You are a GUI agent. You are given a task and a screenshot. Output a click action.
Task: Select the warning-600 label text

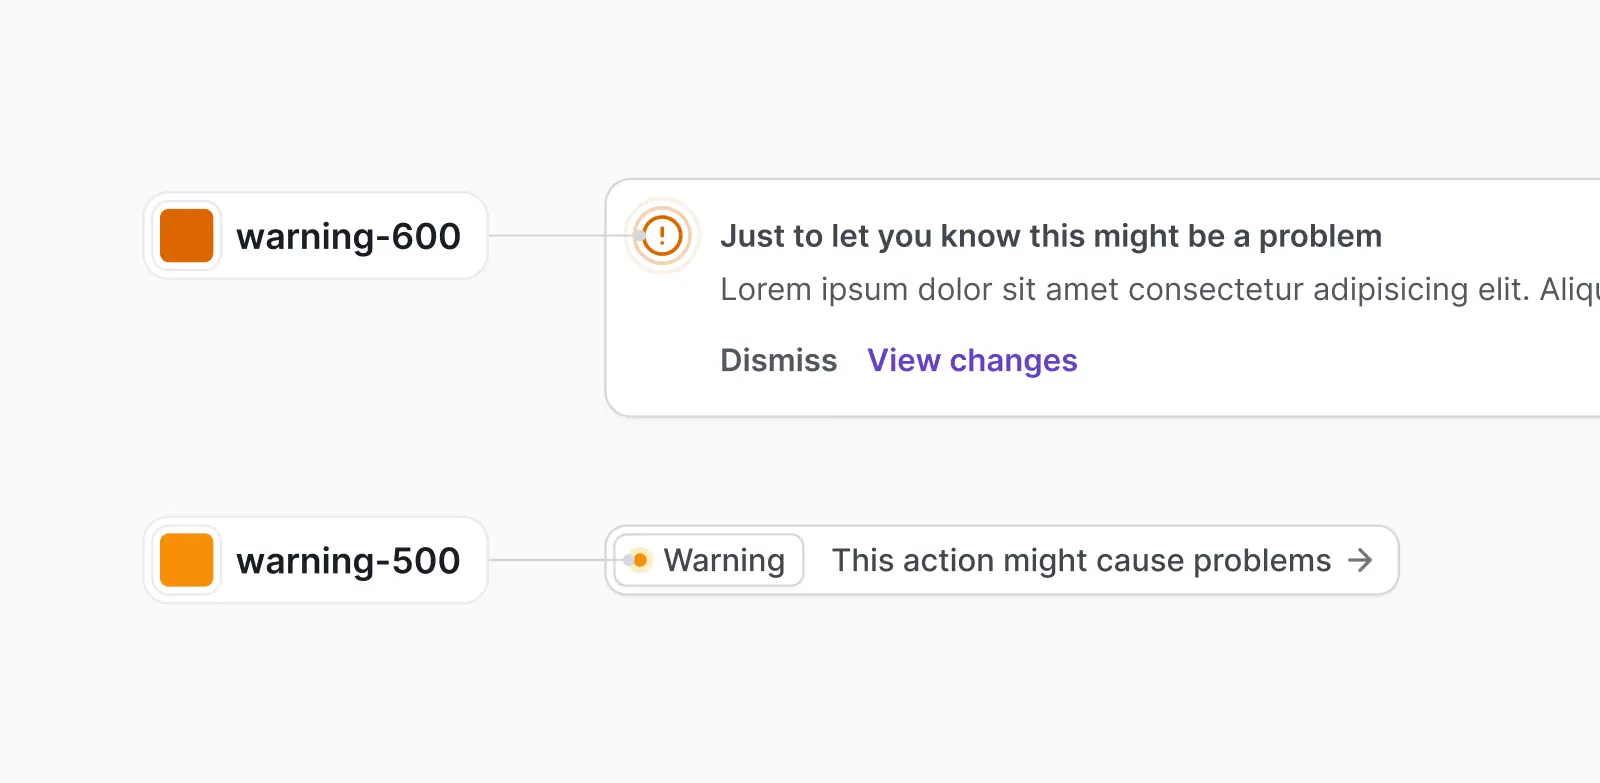pos(348,236)
